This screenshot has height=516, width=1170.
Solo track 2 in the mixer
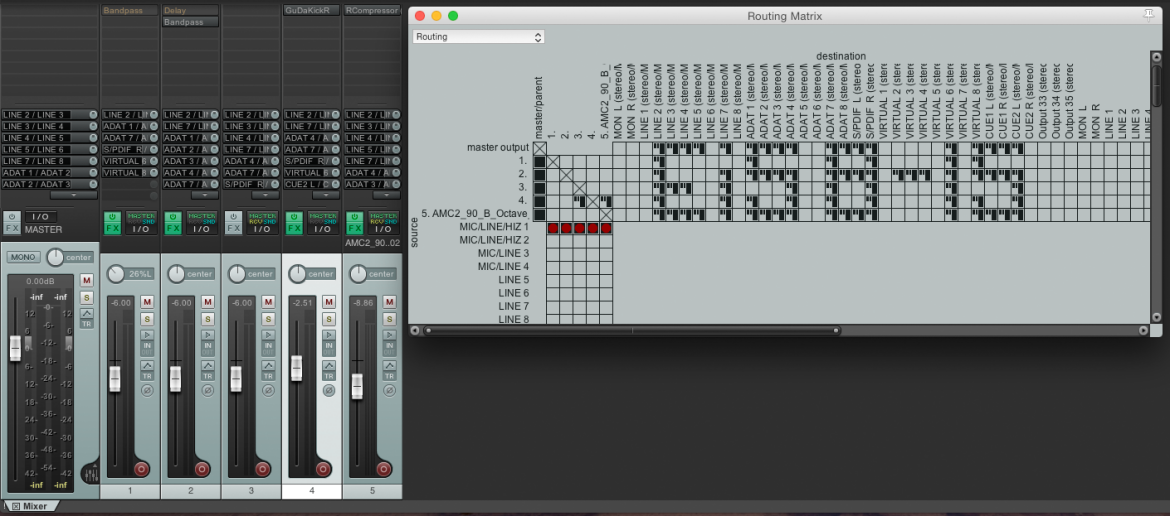click(207, 319)
